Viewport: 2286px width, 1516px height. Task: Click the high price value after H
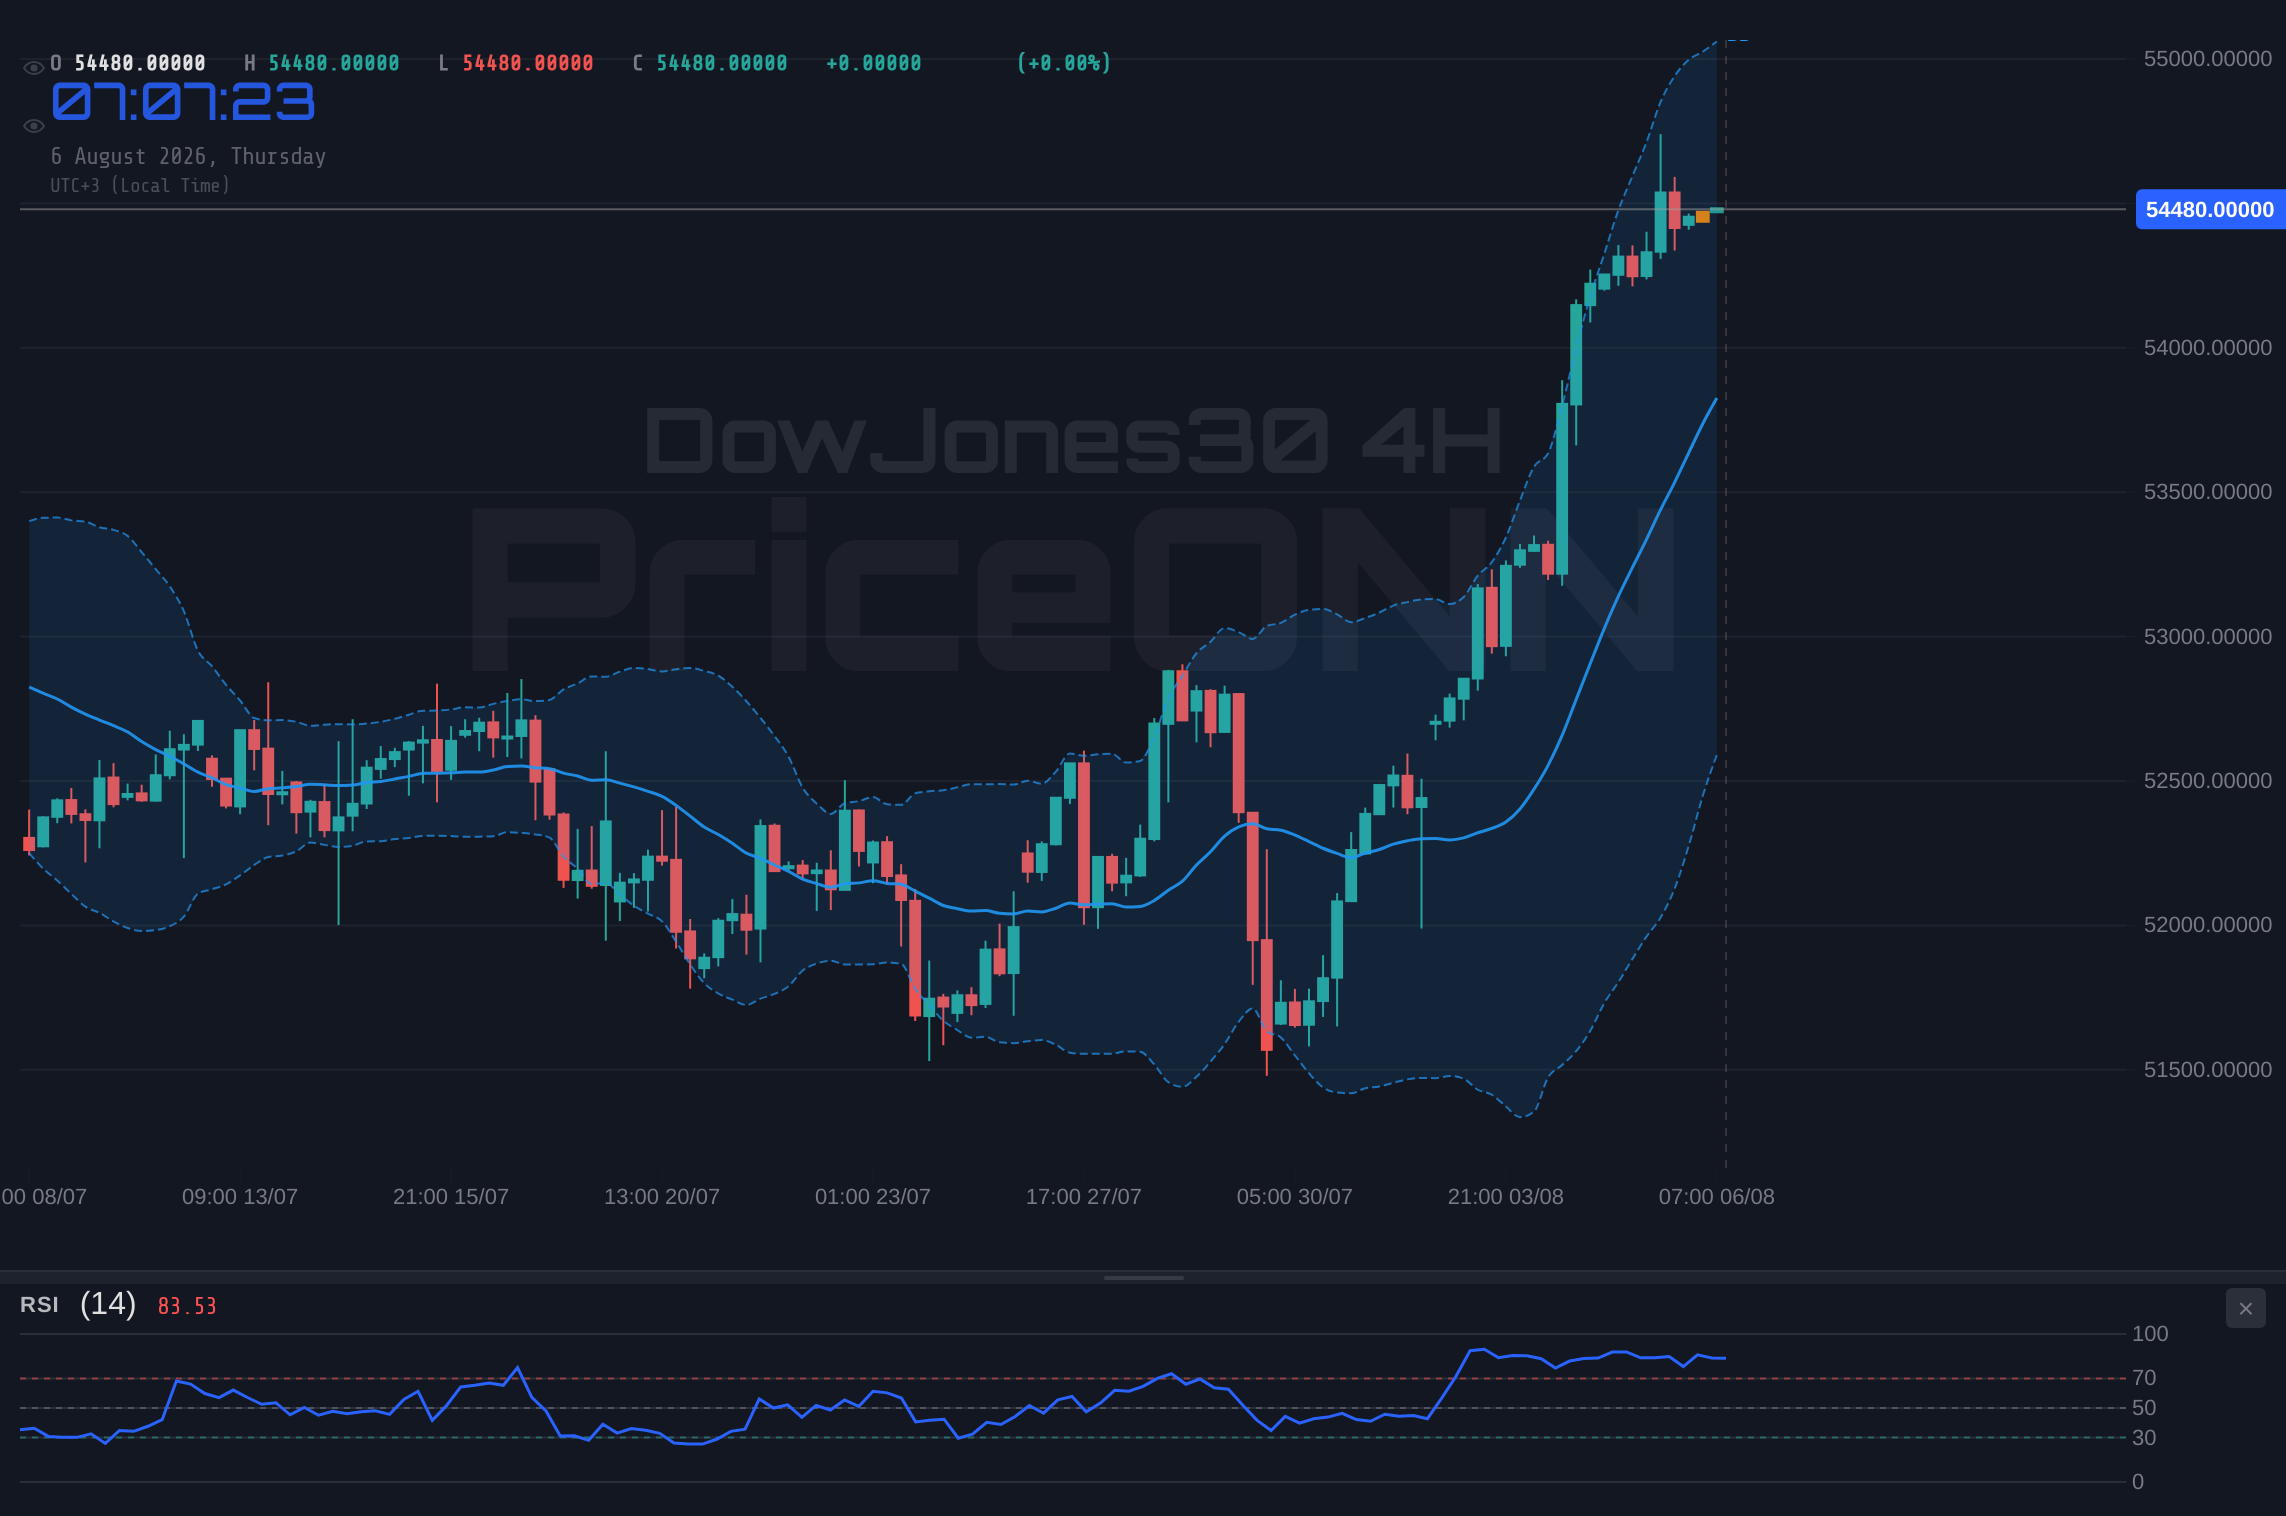coord(334,63)
